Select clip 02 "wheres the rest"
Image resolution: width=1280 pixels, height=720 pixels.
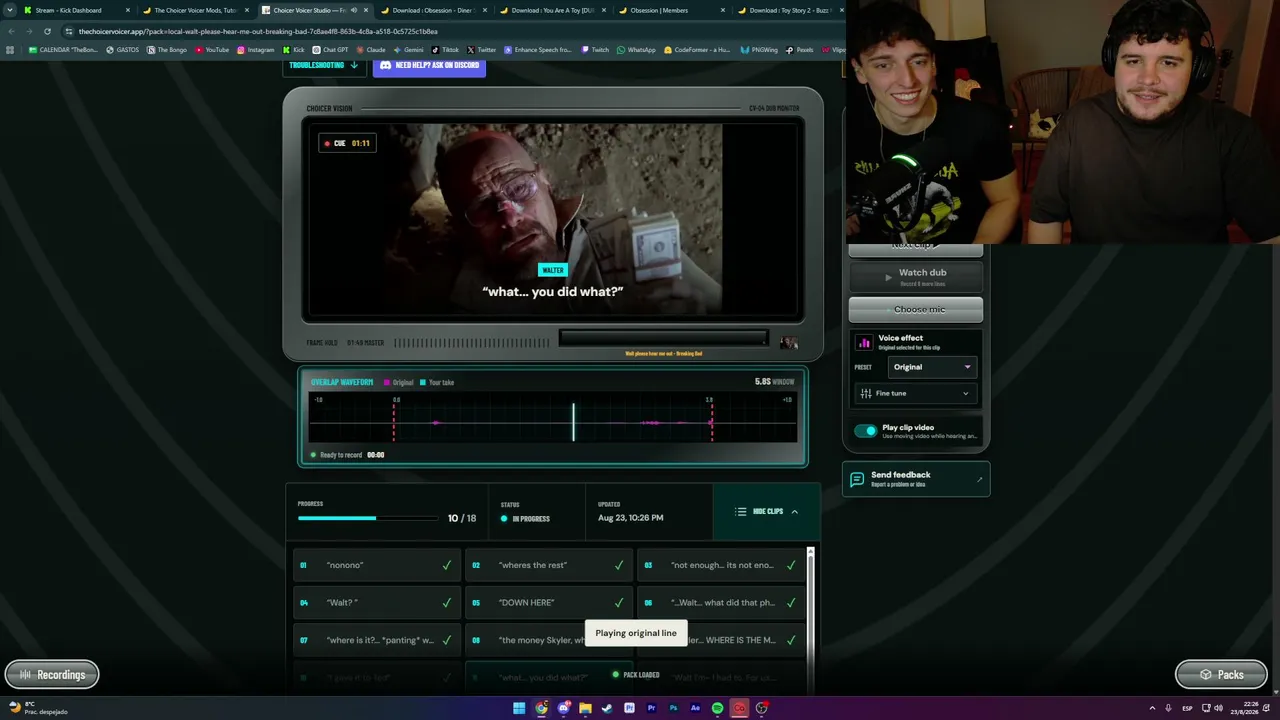[549, 565]
